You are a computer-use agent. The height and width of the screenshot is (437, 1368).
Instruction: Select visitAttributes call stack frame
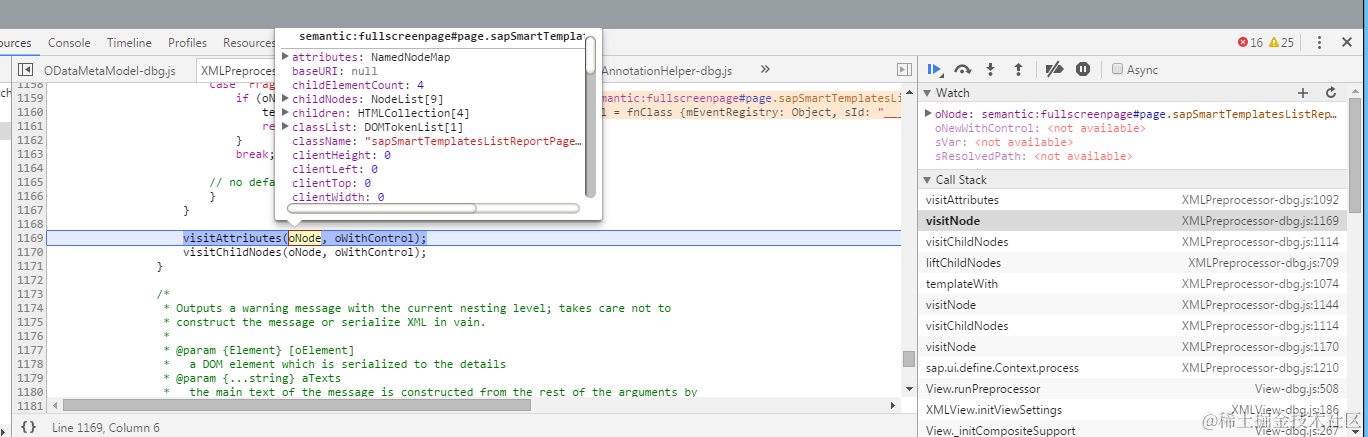(1132, 200)
